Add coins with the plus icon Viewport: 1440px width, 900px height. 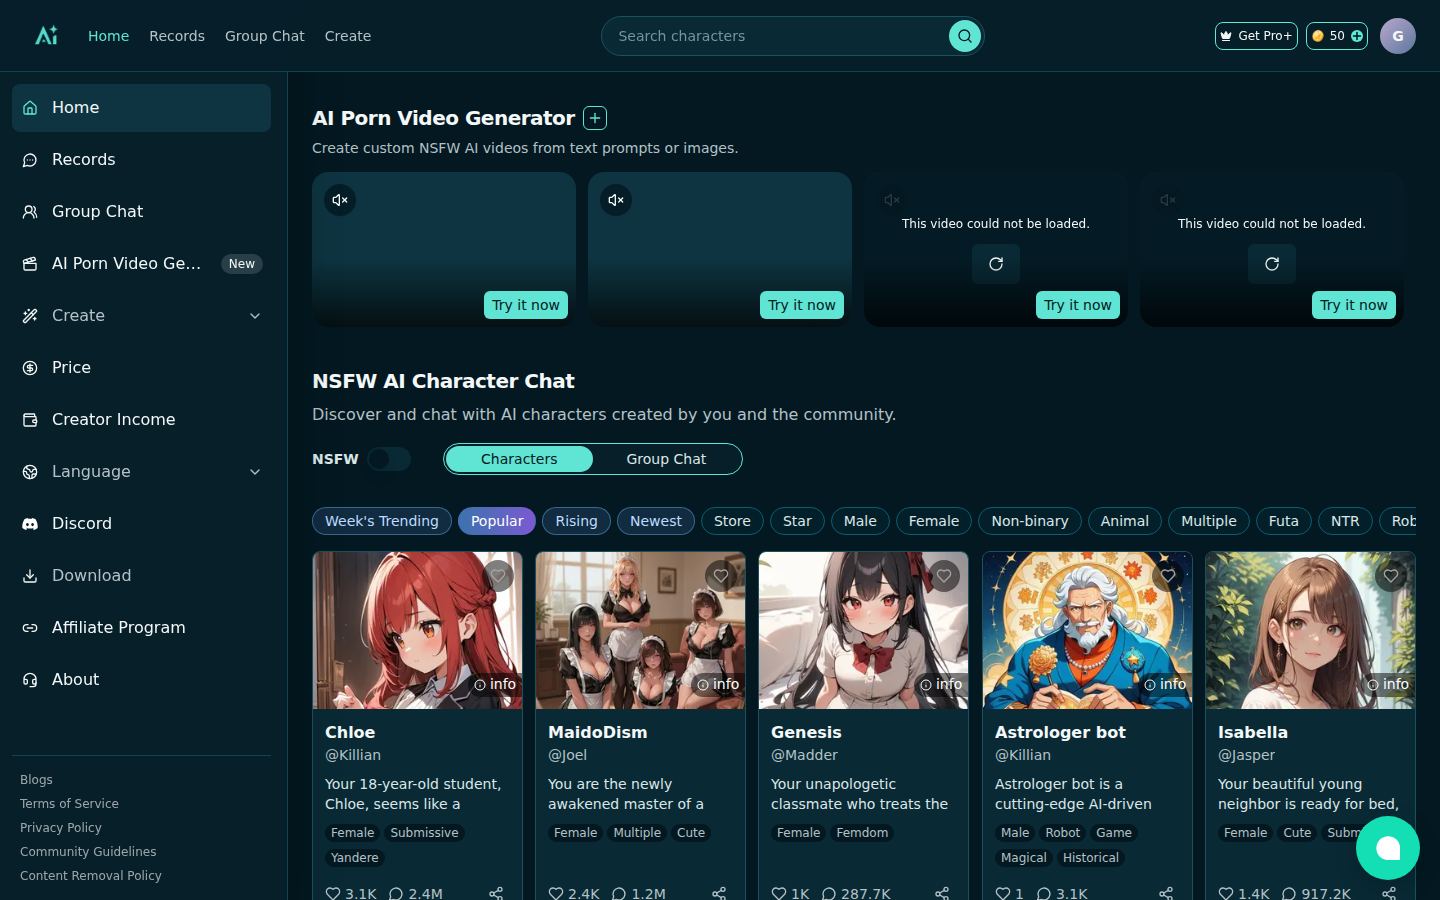coord(1357,36)
